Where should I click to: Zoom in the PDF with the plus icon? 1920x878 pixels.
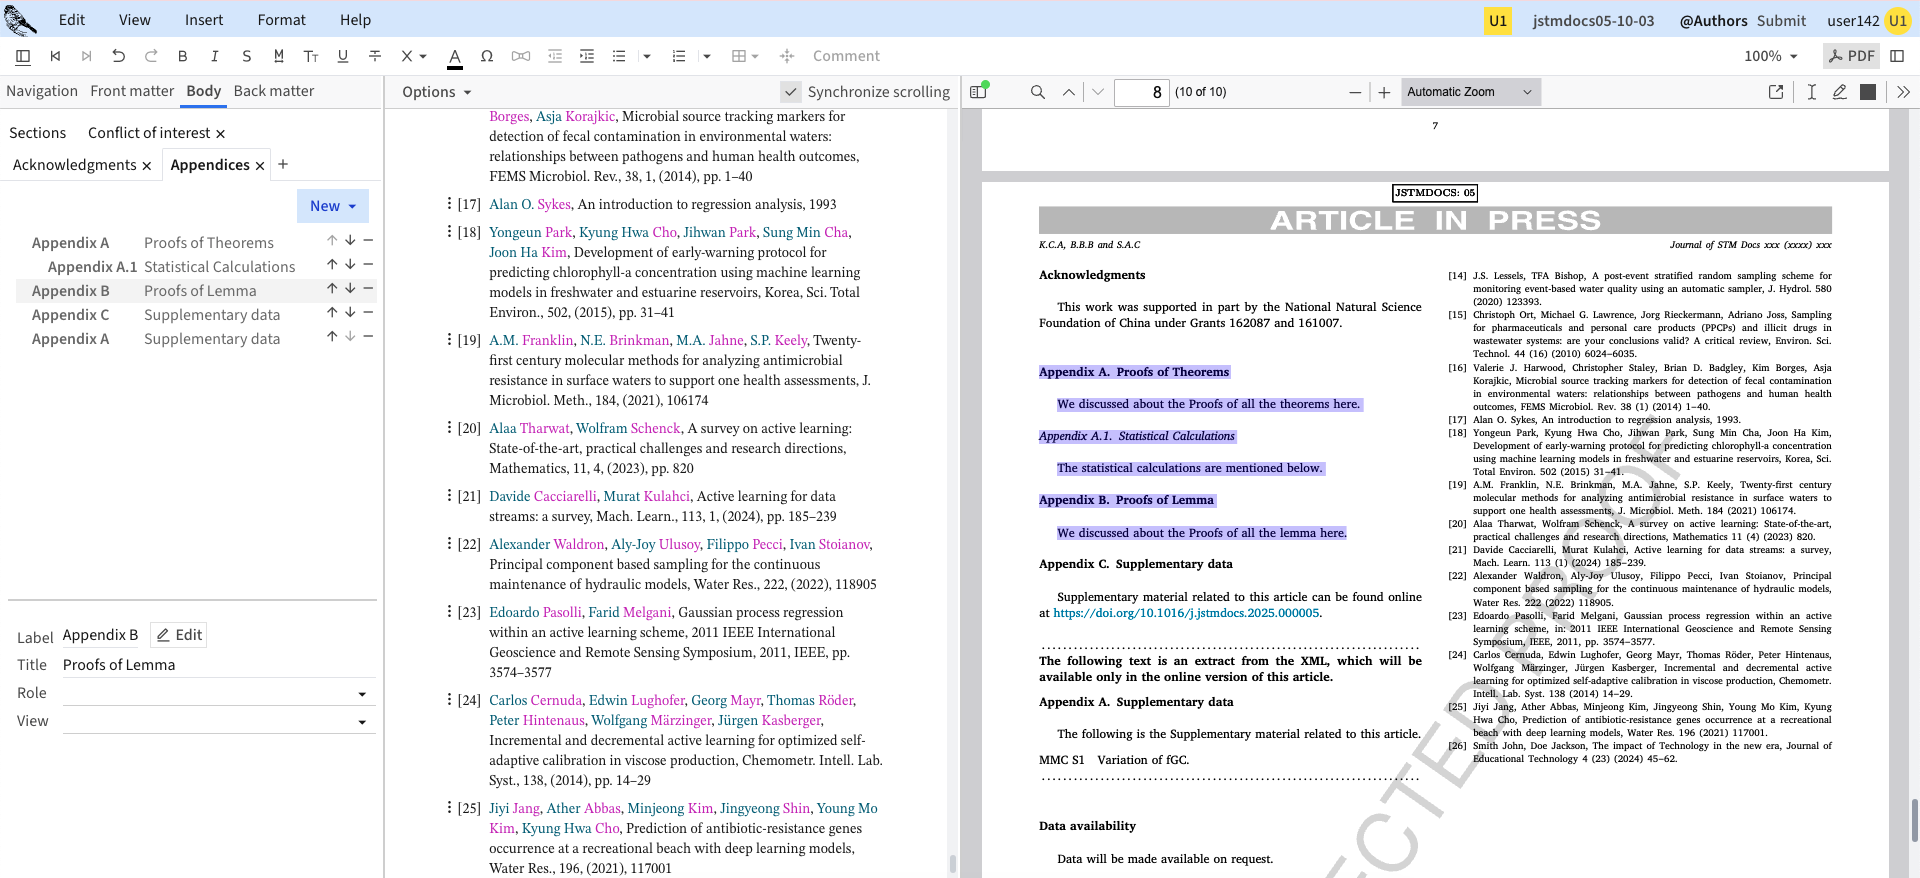point(1384,92)
